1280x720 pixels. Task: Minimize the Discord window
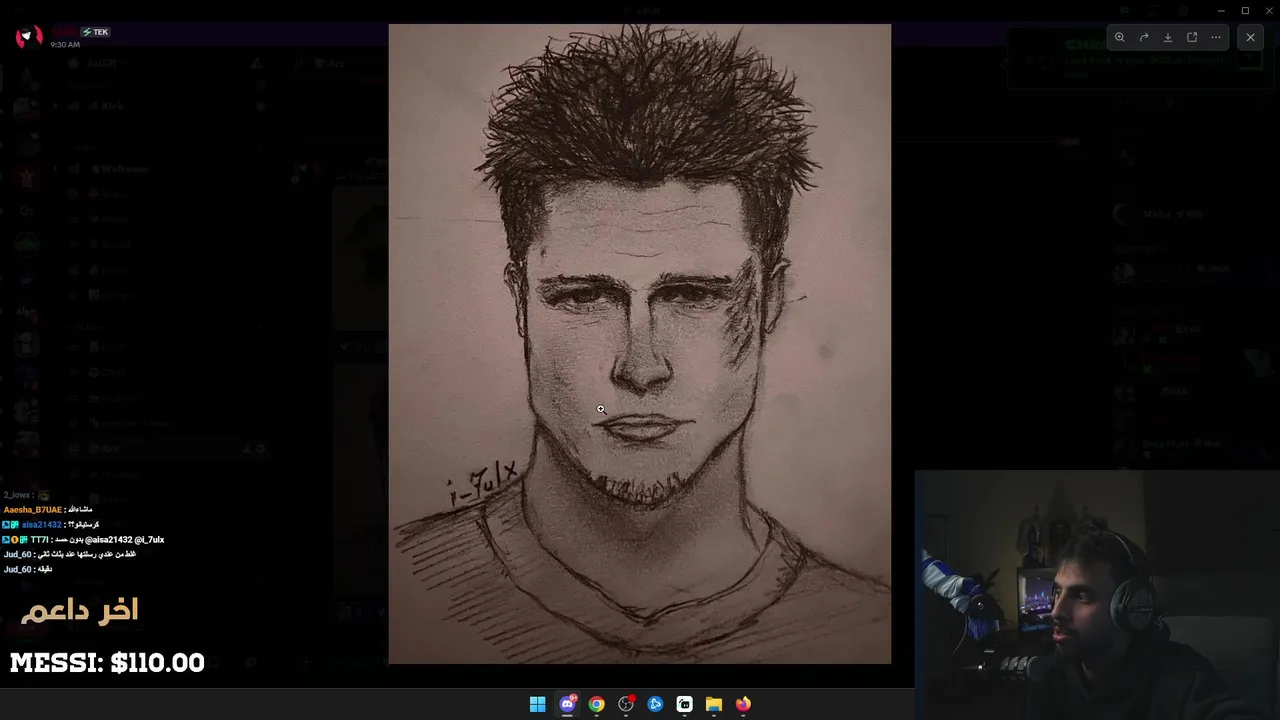pyautogui.click(x=1221, y=10)
